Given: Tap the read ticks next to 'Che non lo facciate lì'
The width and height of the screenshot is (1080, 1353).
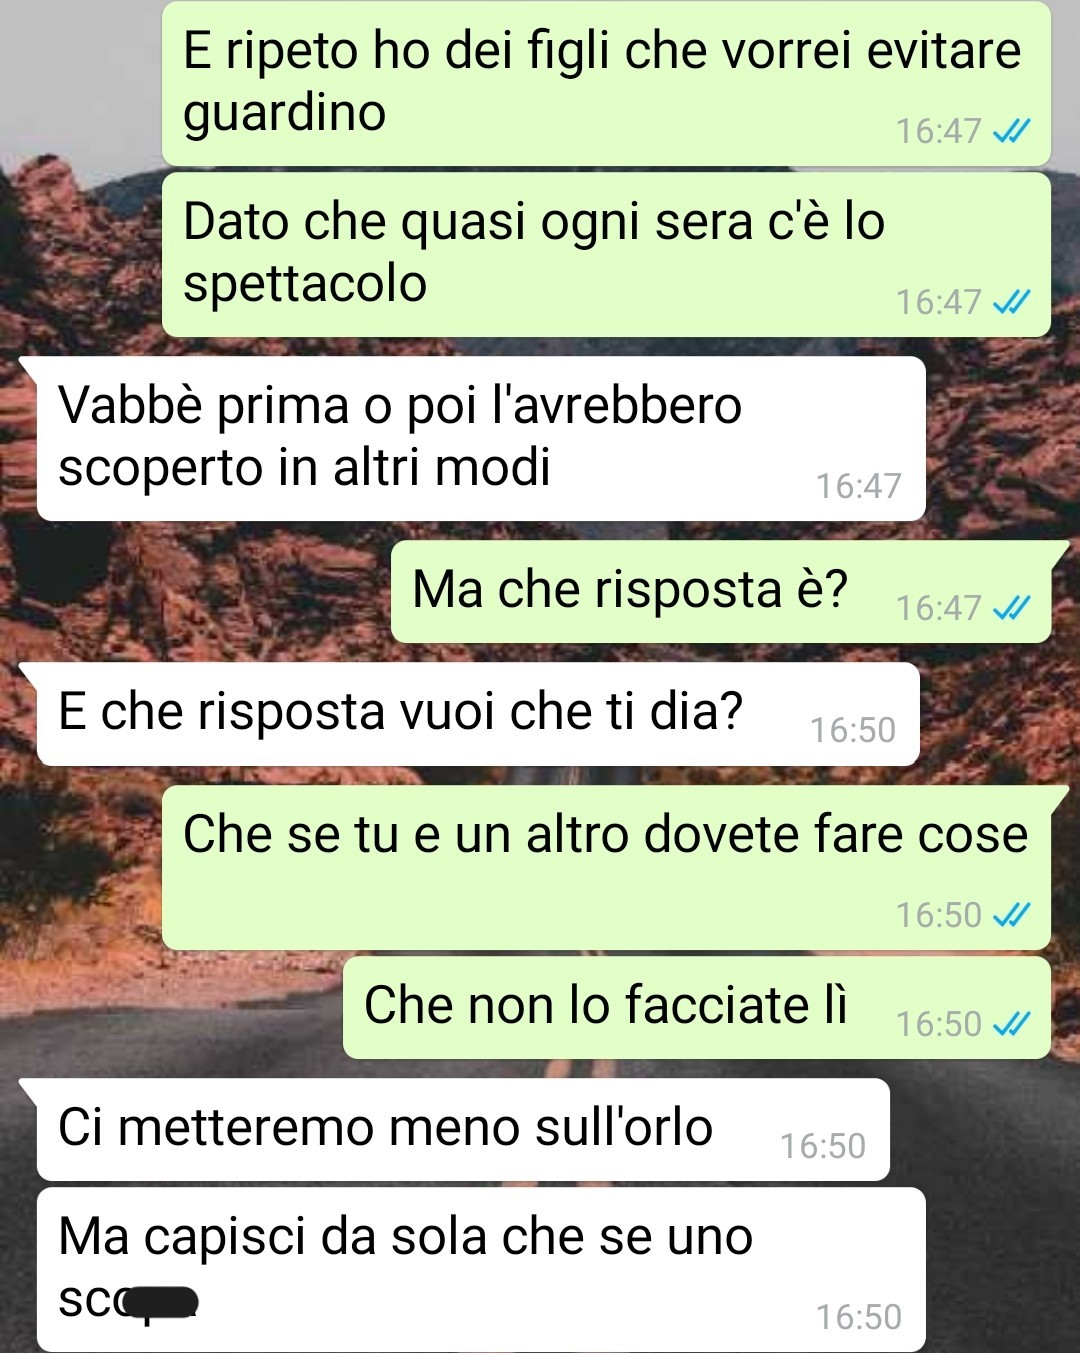Looking at the screenshot, I should tap(1011, 1024).
